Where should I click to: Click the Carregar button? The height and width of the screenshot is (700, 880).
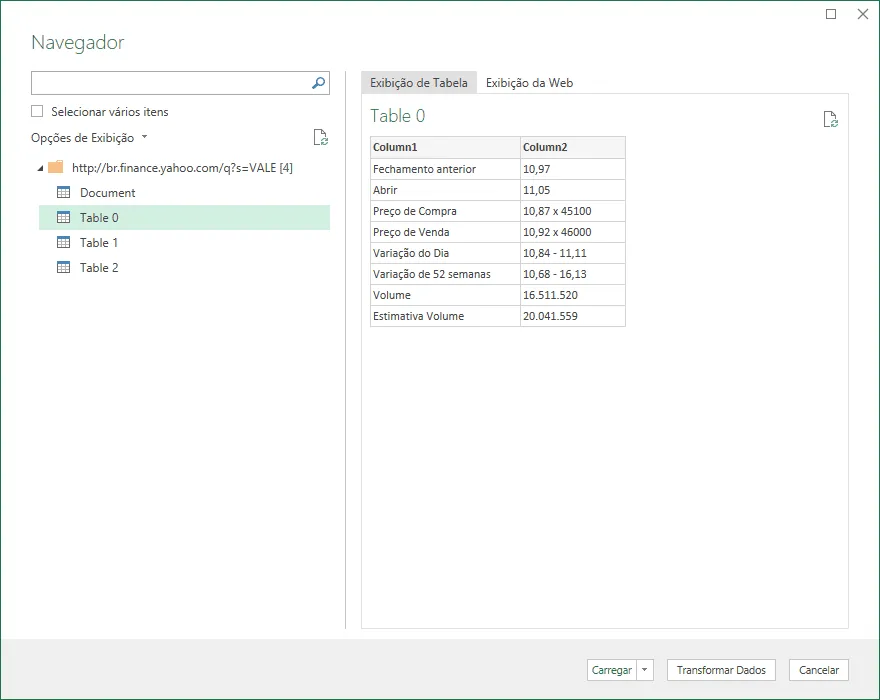coord(612,670)
